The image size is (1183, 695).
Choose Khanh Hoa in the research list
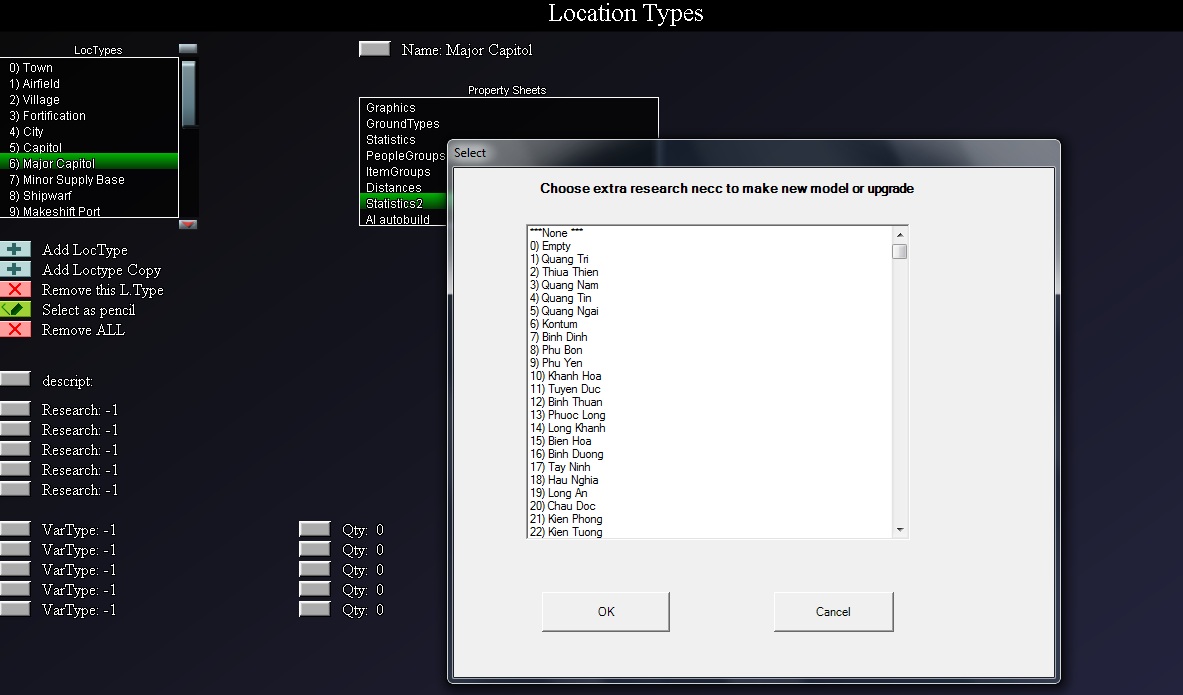click(x=566, y=376)
